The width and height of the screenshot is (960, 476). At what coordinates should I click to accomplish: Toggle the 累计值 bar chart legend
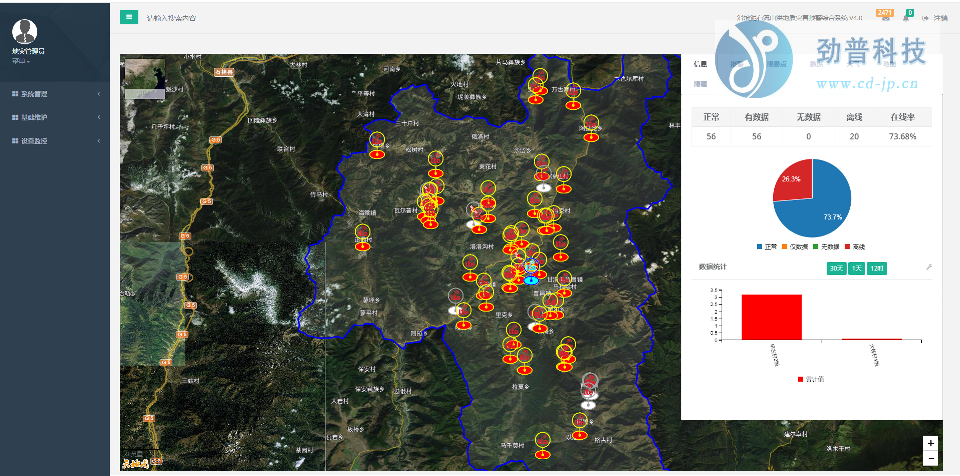pyautogui.click(x=811, y=379)
